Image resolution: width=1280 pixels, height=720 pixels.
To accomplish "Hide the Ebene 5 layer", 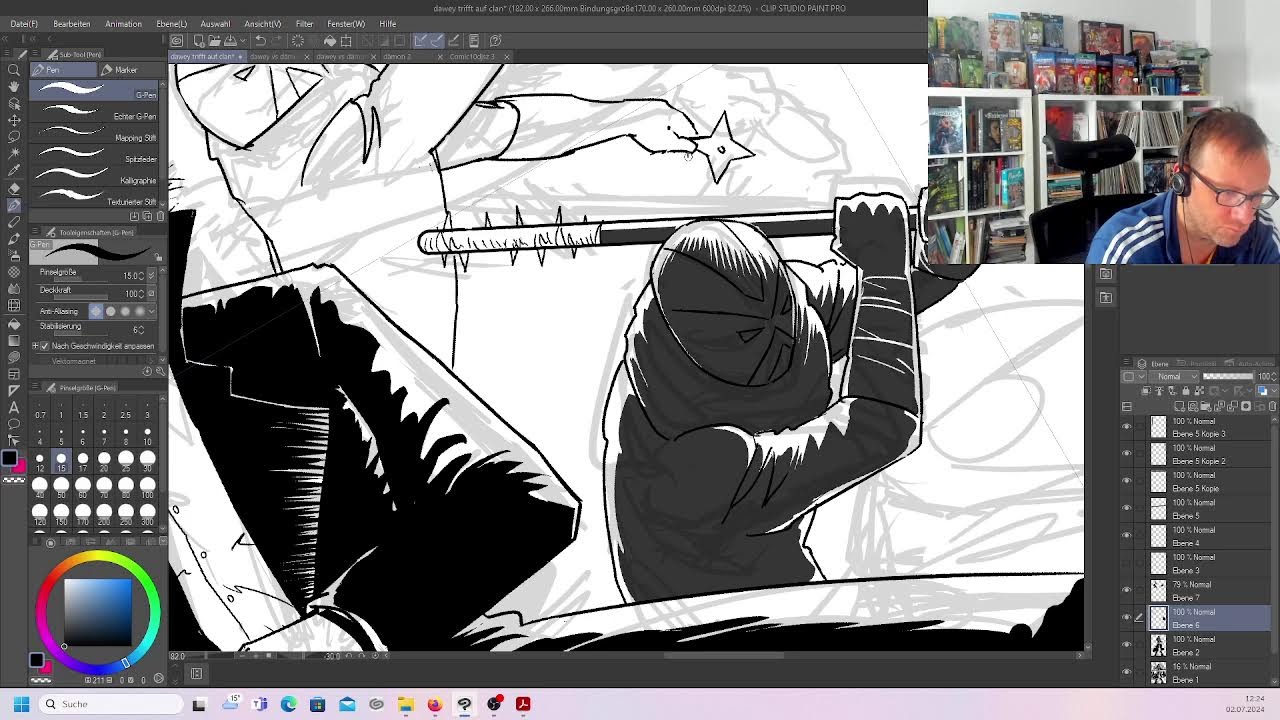I will click(x=1127, y=509).
